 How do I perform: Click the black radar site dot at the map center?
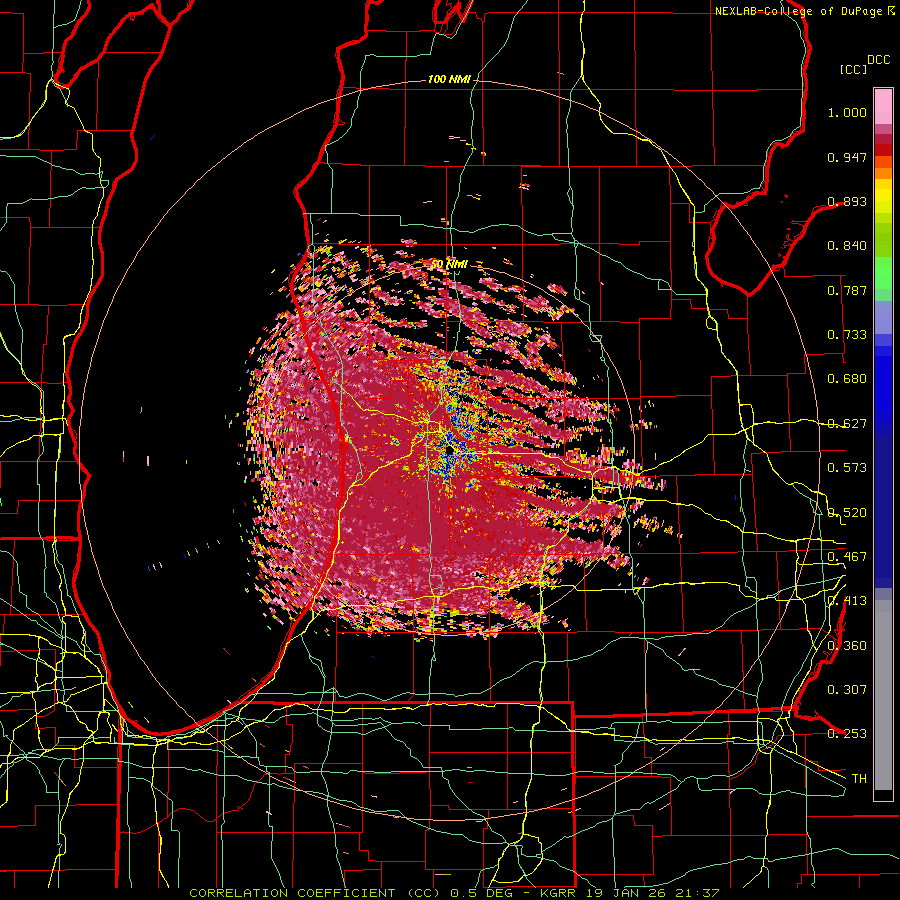click(x=450, y=451)
